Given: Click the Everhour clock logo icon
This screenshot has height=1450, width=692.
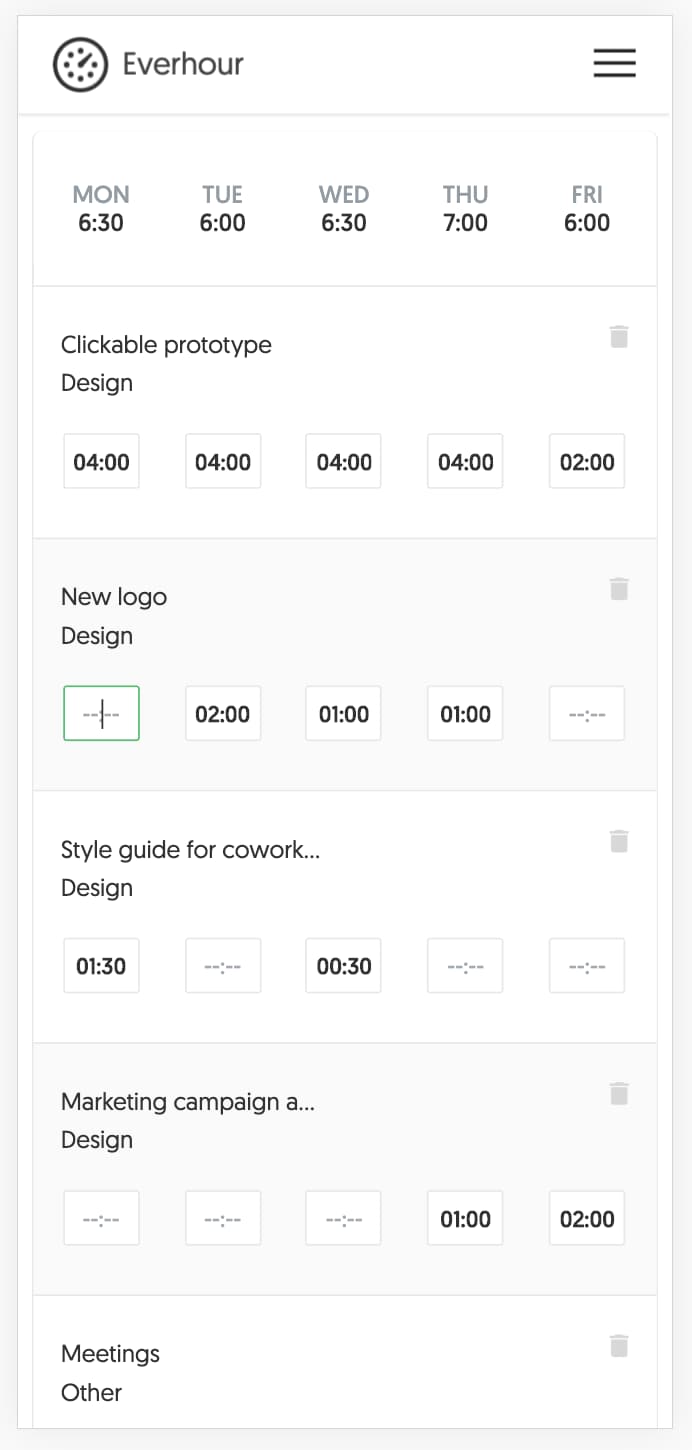Looking at the screenshot, I should pos(79,65).
